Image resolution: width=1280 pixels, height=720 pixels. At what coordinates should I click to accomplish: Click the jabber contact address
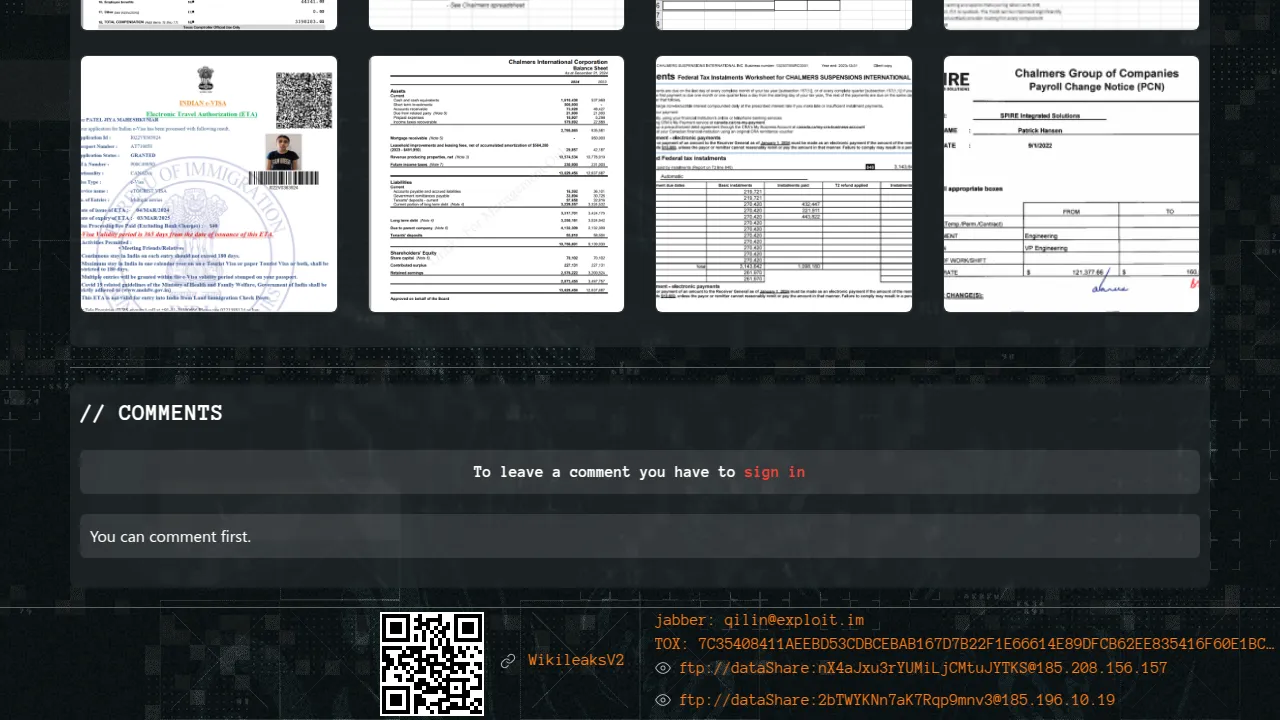click(x=759, y=621)
